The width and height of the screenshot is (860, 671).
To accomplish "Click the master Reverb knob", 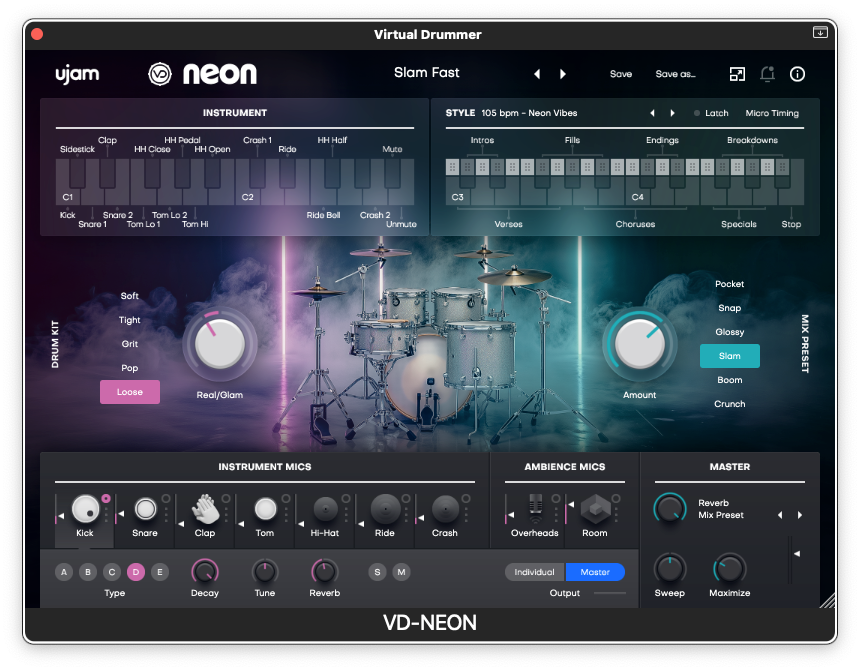I will (x=670, y=508).
